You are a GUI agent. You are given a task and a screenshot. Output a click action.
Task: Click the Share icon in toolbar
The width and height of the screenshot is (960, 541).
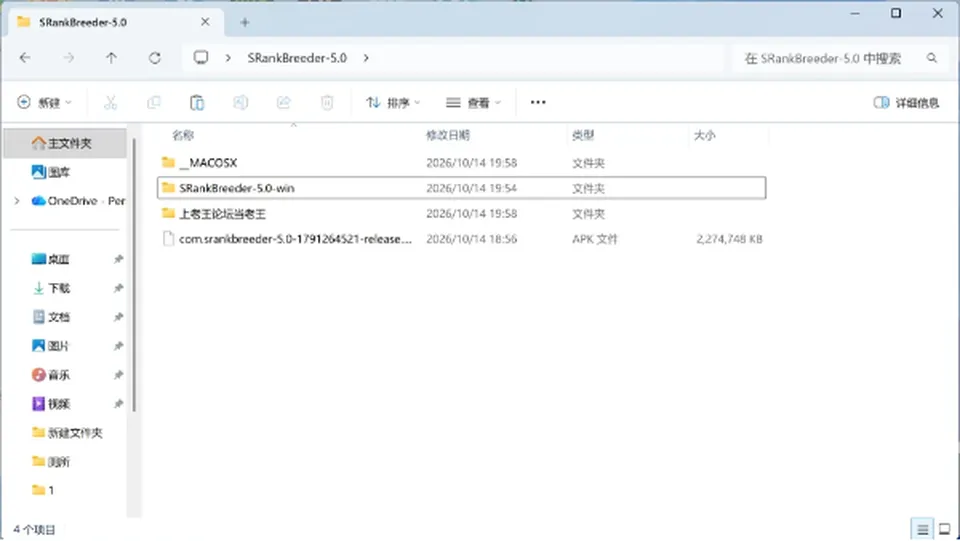click(283, 102)
